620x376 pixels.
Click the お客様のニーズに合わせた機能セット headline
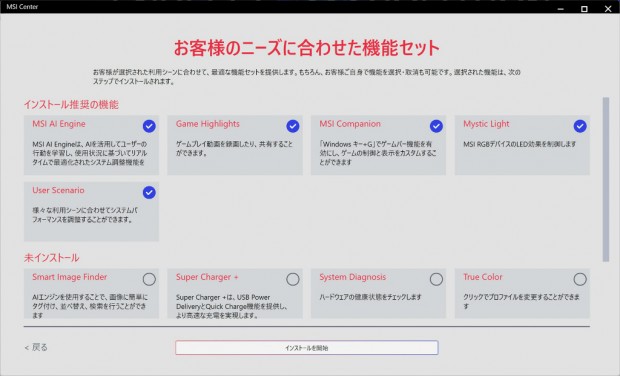coord(307,48)
